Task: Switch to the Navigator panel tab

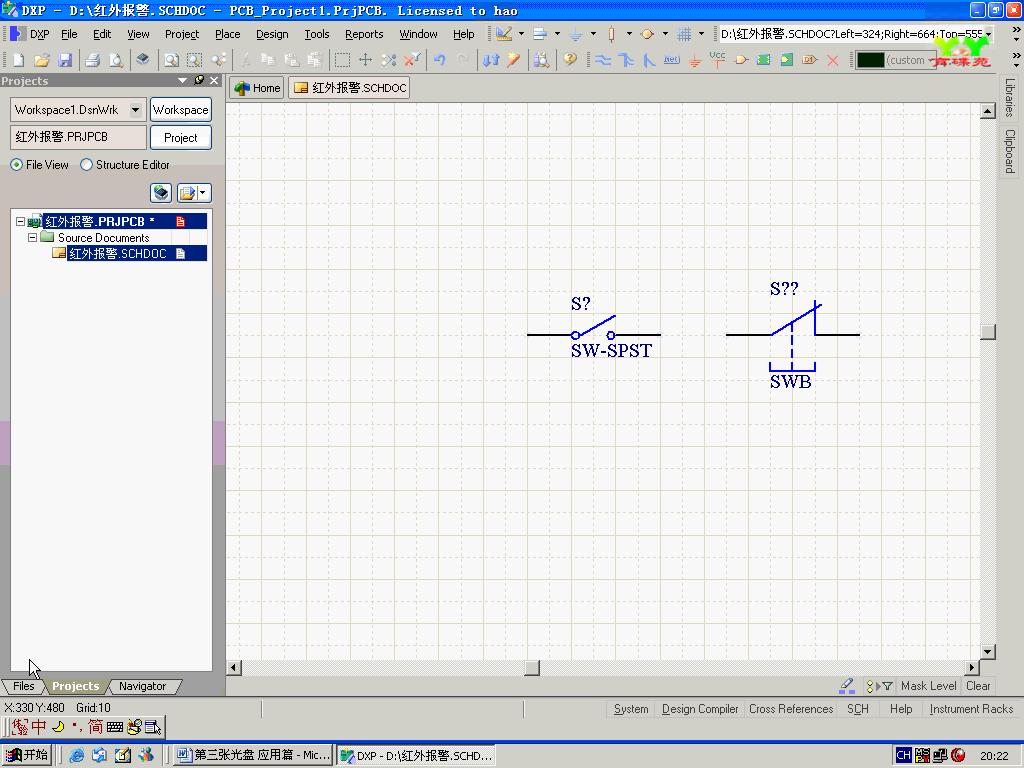Action: (142, 686)
